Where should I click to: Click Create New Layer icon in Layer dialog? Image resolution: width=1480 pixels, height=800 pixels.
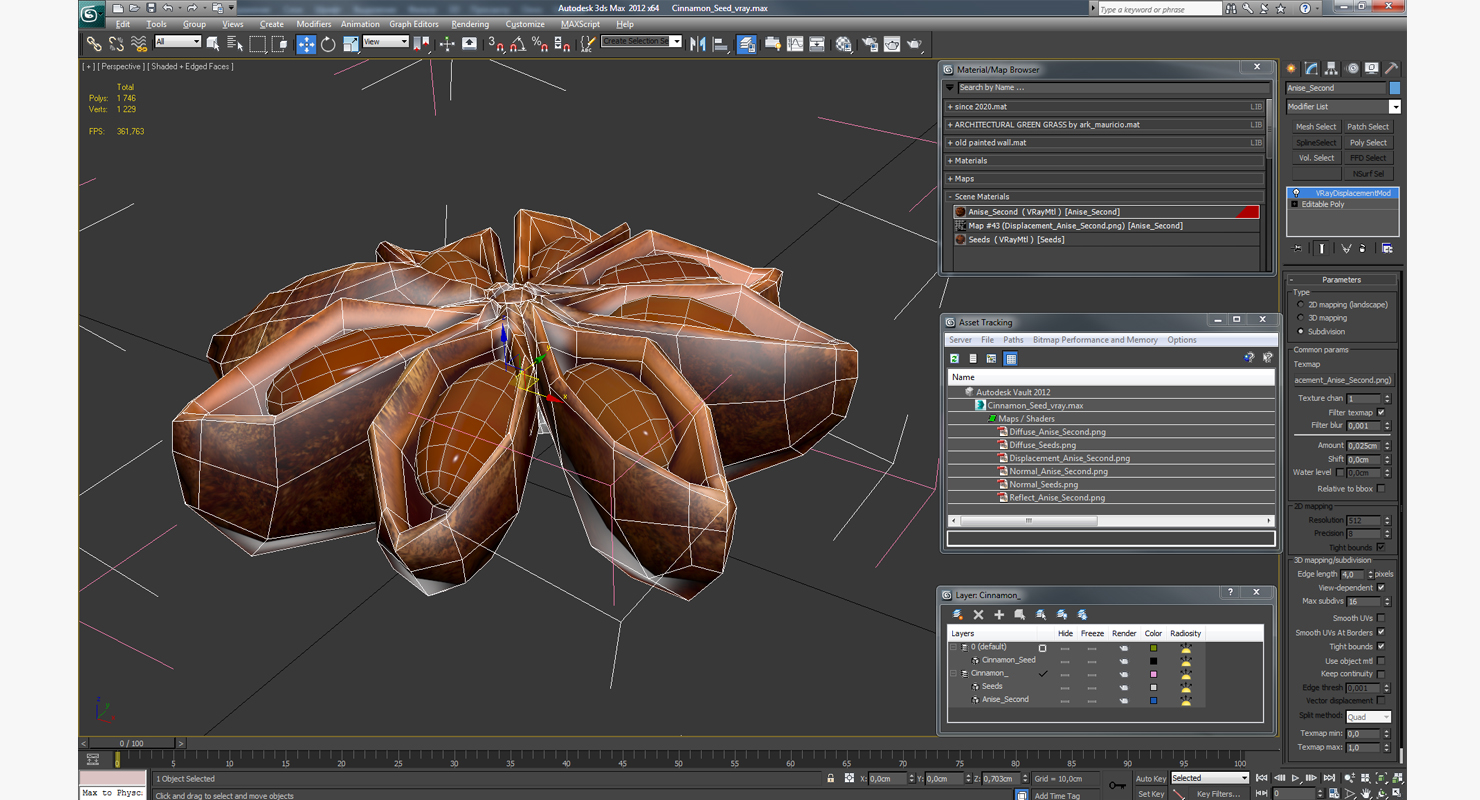tap(958, 614)
